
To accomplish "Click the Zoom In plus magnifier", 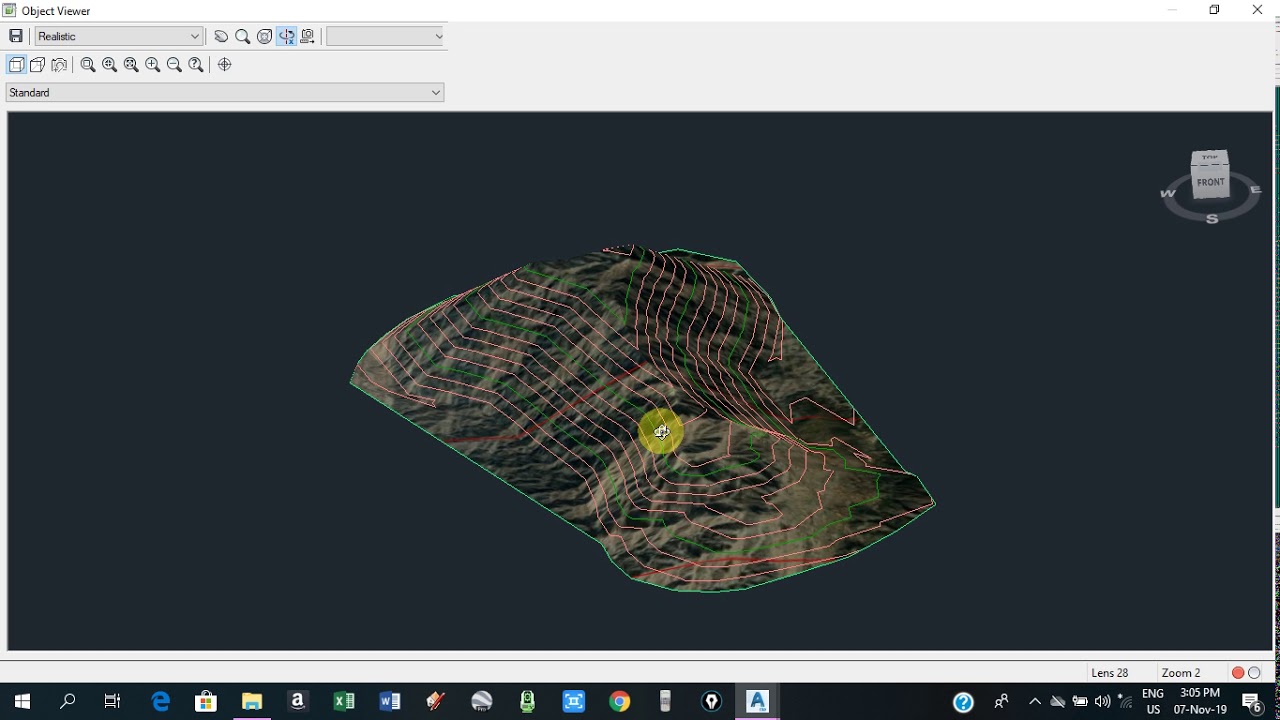I will pos(153,65).
